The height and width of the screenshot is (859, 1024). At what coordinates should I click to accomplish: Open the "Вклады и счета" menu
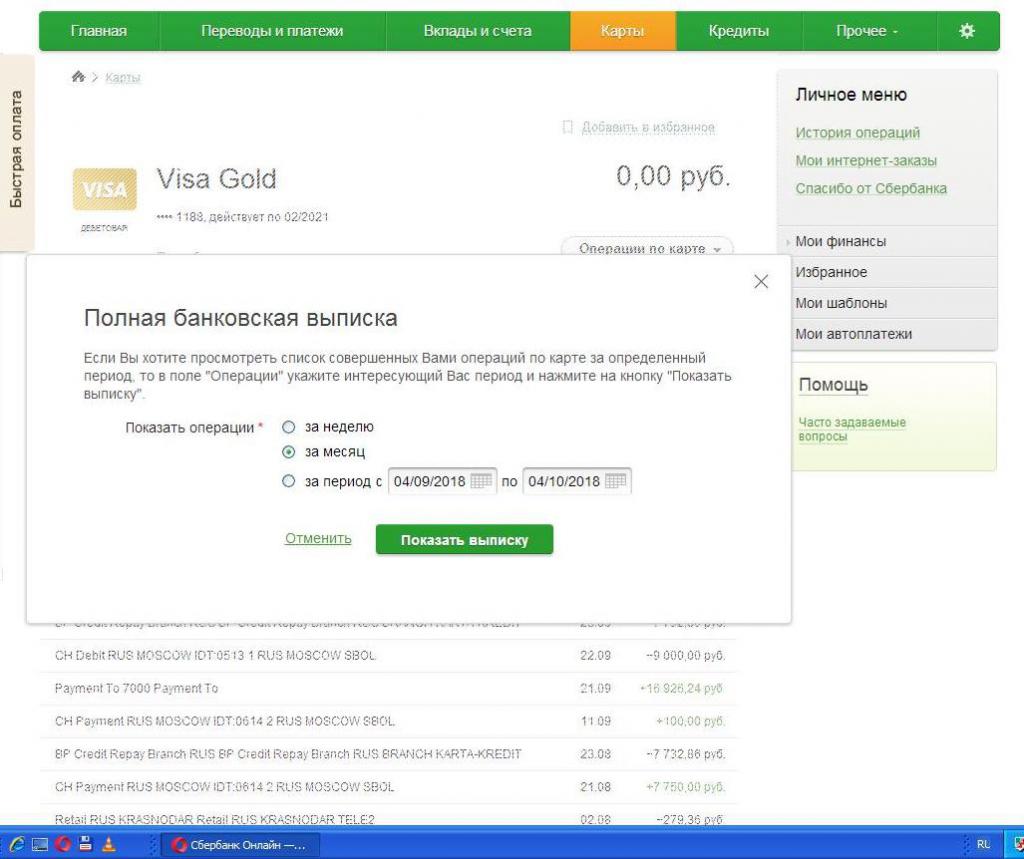(x=477, y=31)
